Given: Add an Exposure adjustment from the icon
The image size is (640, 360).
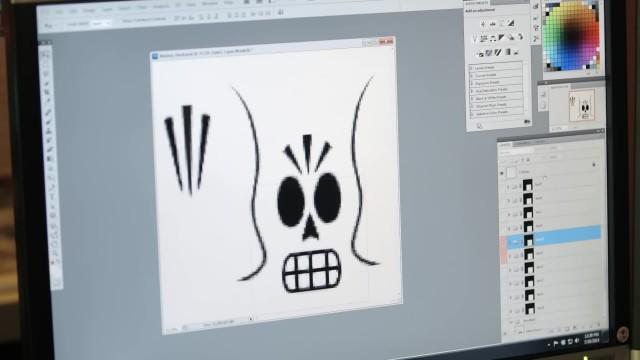Looking at the screenshot, I should 511,23.
